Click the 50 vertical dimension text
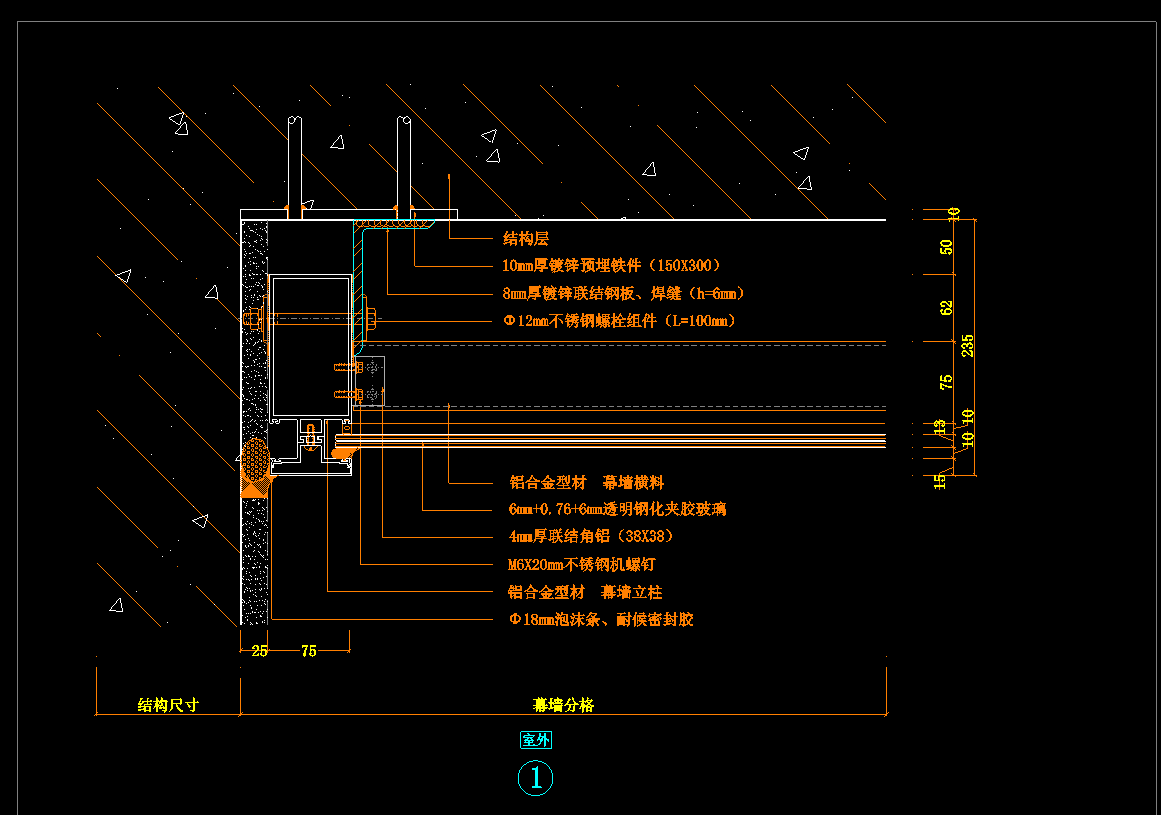1161x815 pixels. [x=947, y=247]
